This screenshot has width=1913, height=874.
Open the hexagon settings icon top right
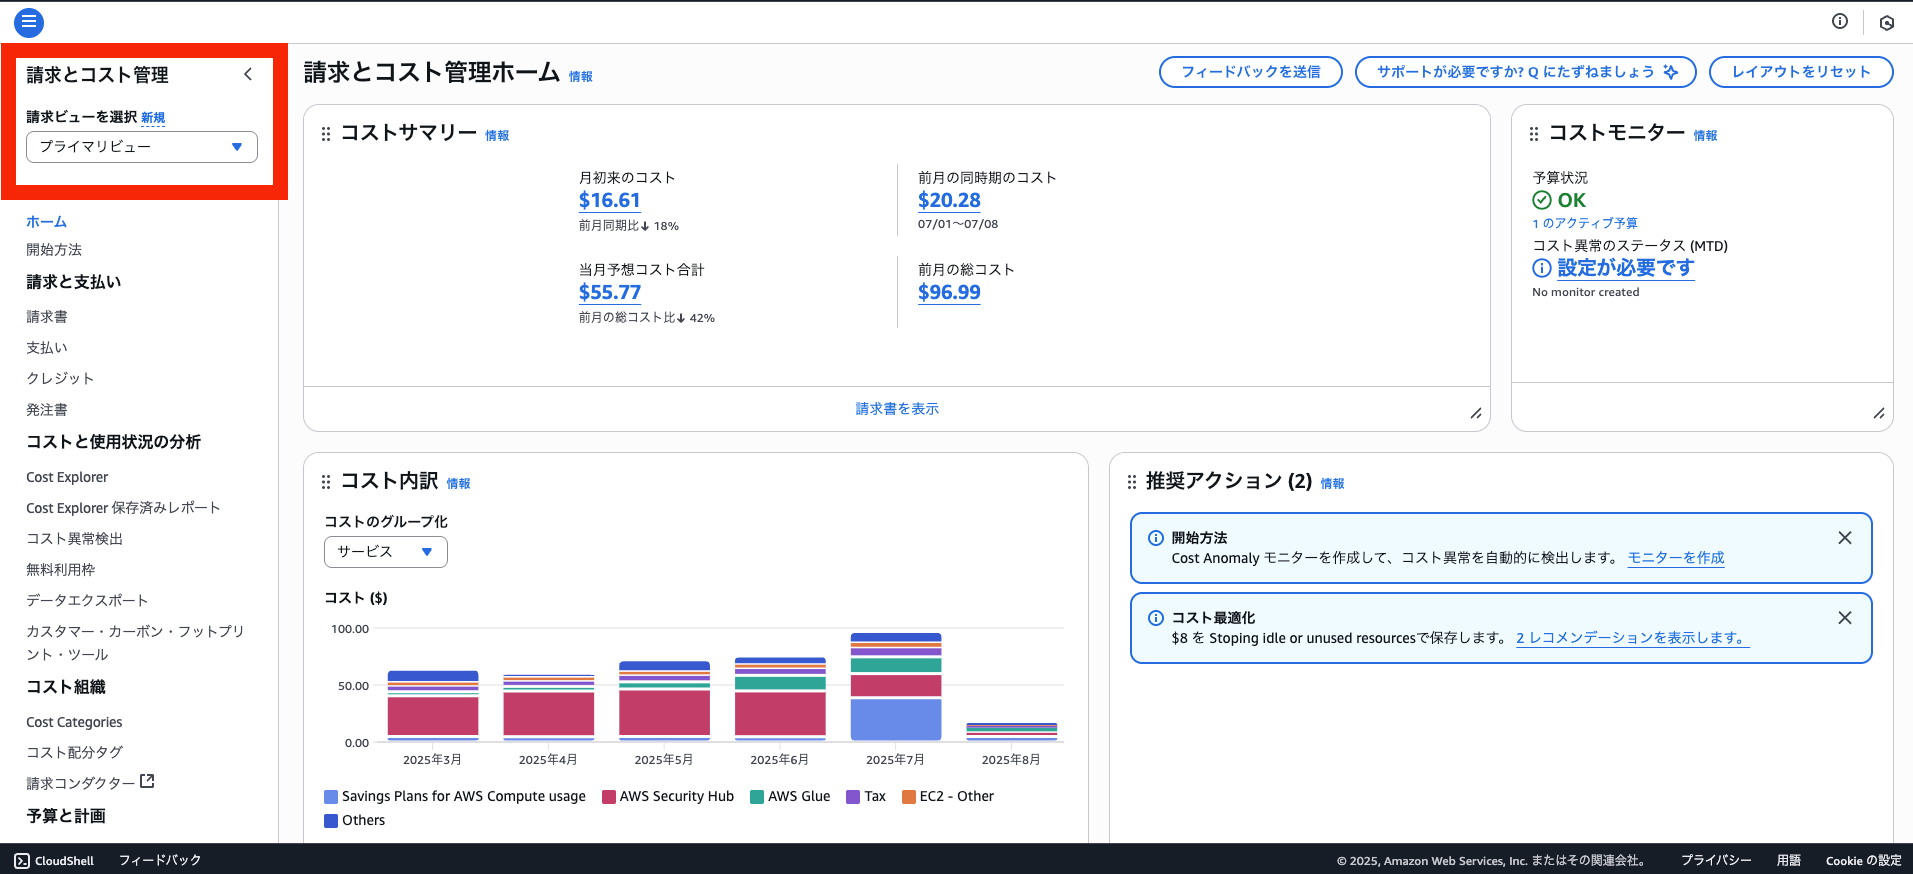pos(1887,22)
